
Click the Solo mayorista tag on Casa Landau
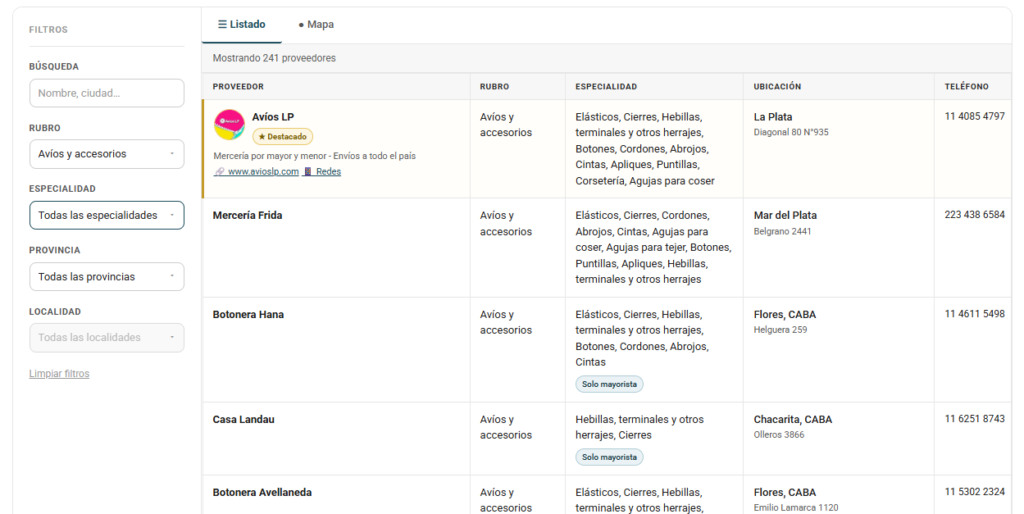point(609,457)
